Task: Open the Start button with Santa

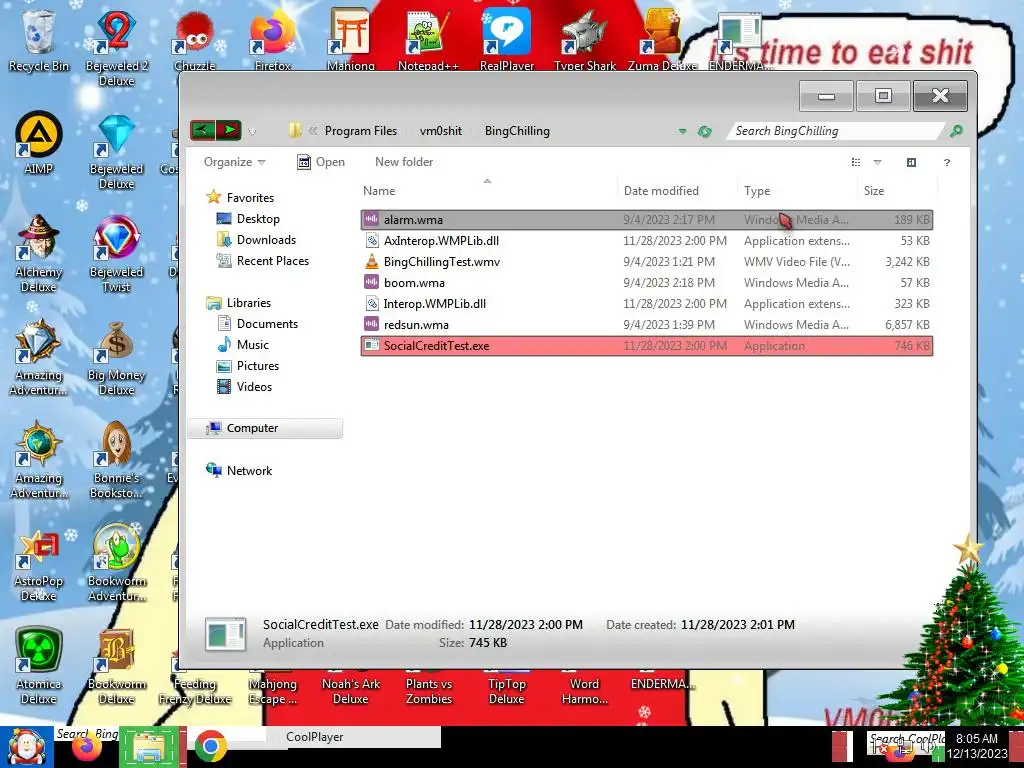Action: 26,746
